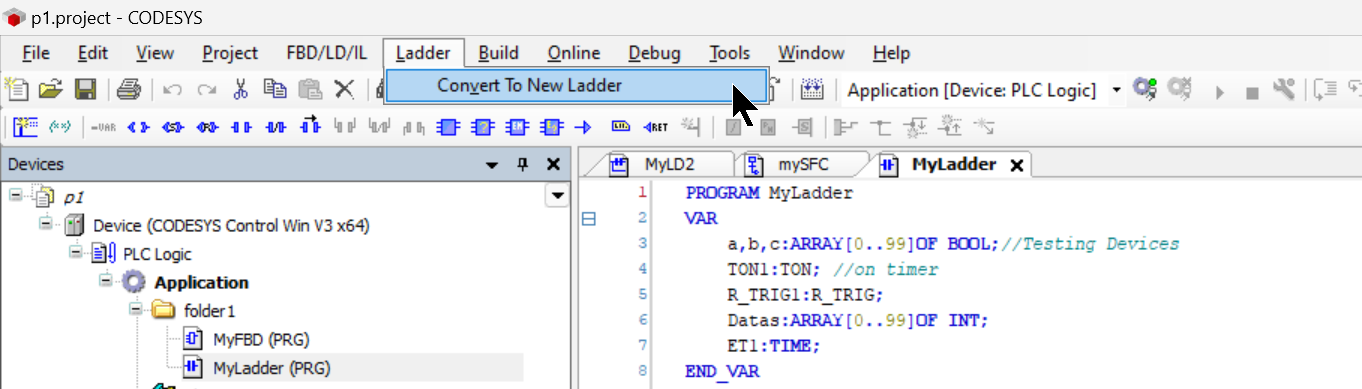
Task: Insert a RET return element
Action: (x=656, y=127)
